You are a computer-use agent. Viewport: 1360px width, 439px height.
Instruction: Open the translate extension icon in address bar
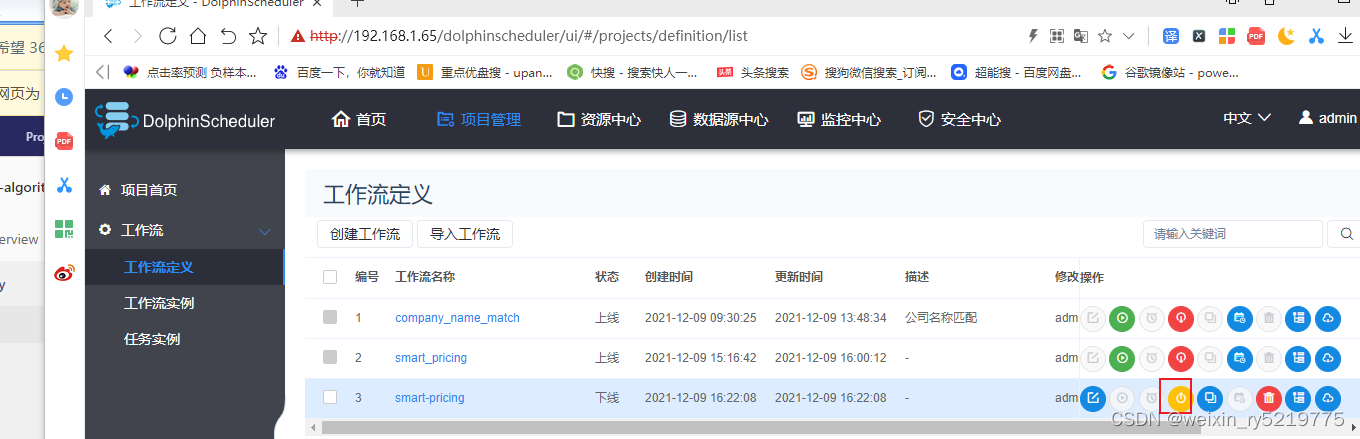pyautogui.click(x=1081, y=36)
